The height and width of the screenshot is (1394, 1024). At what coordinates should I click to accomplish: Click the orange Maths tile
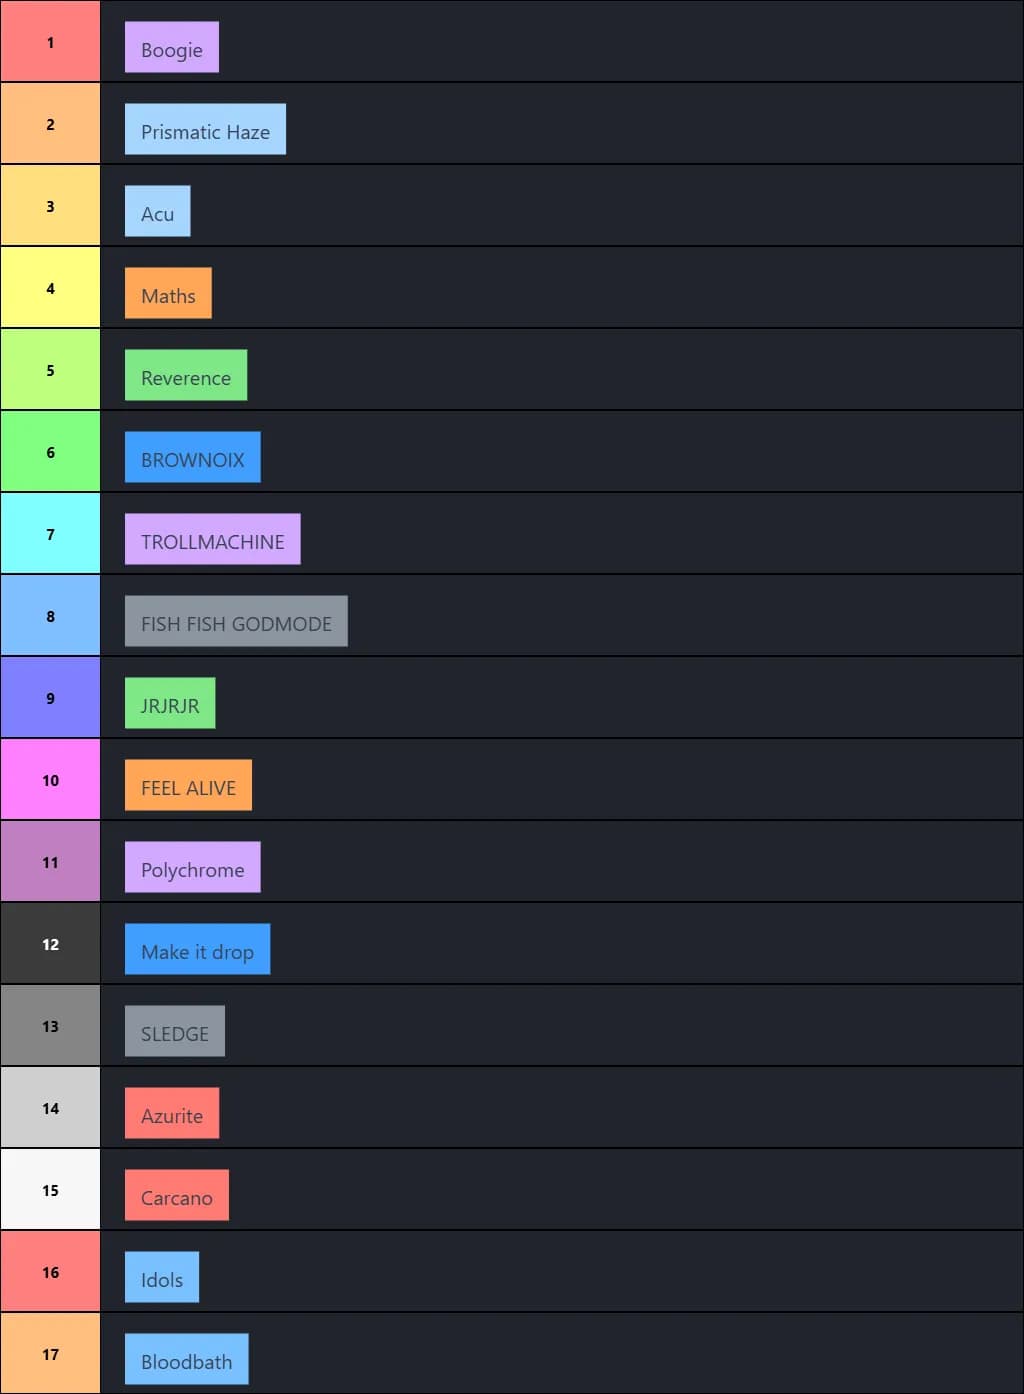pos(167,292)
